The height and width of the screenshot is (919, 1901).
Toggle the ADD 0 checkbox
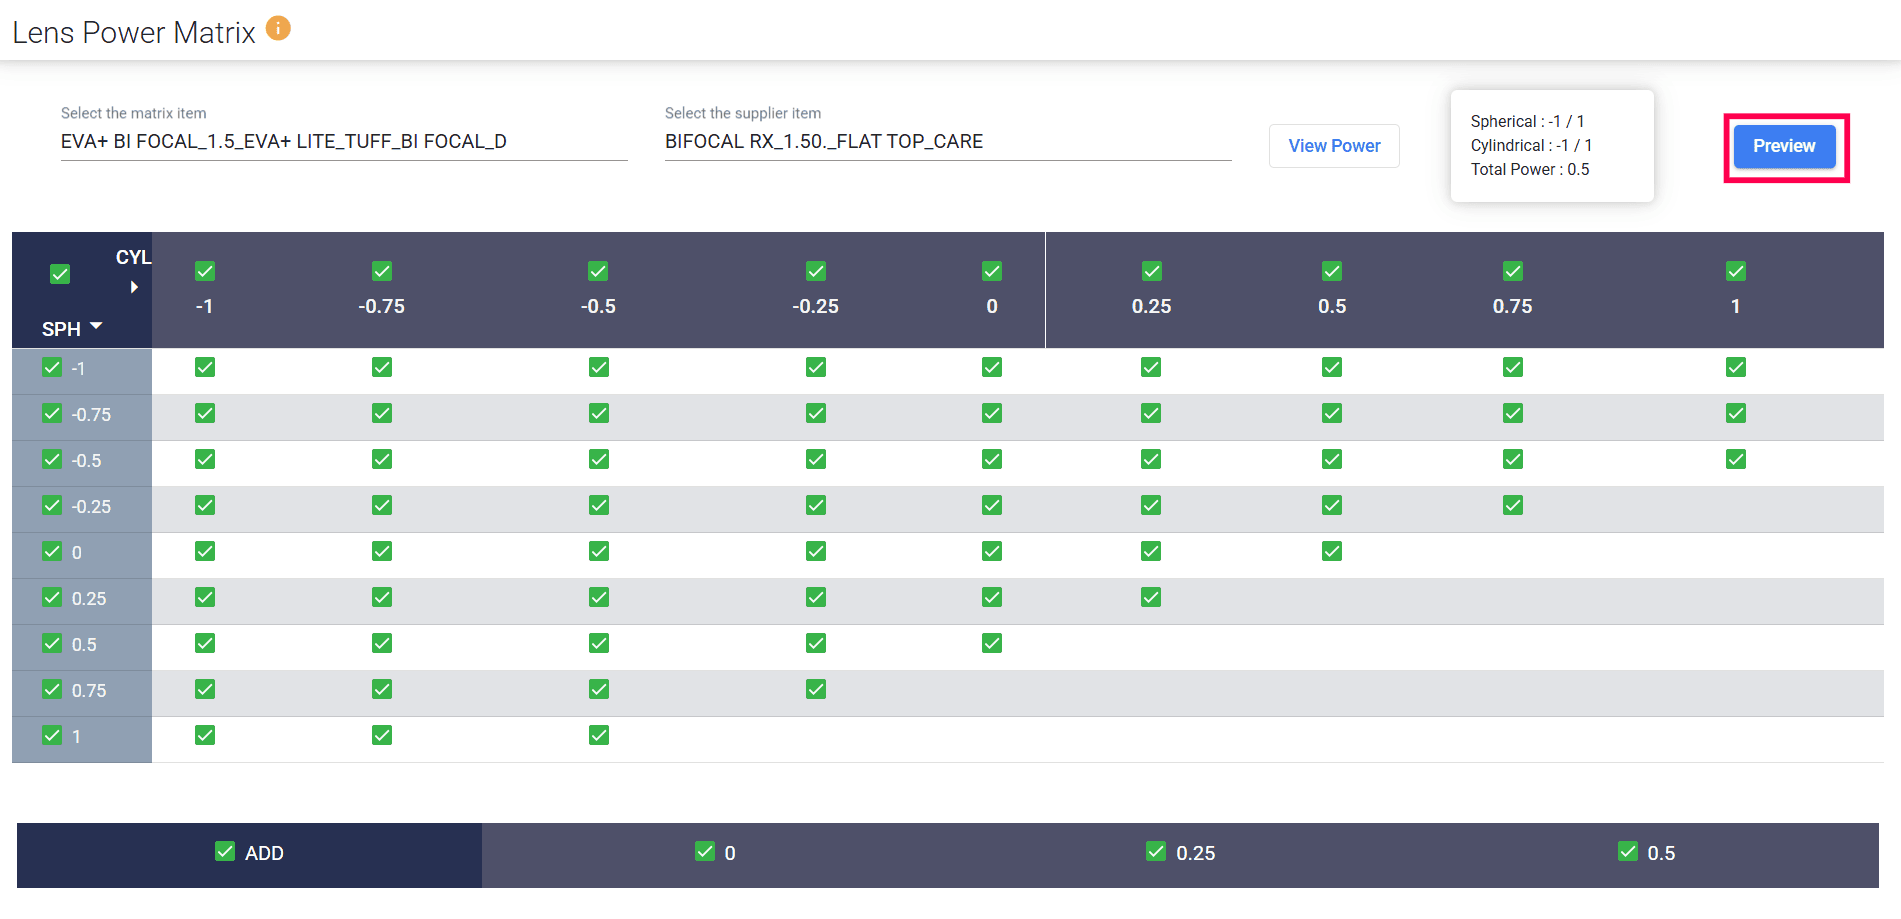(705, 852)
